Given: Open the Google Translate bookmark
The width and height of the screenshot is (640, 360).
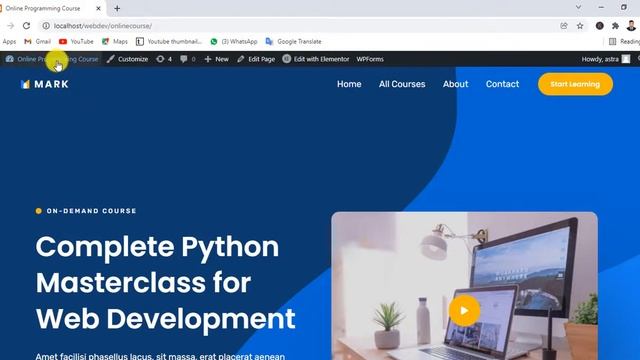Looking at the screenshot, I should 293,42.
